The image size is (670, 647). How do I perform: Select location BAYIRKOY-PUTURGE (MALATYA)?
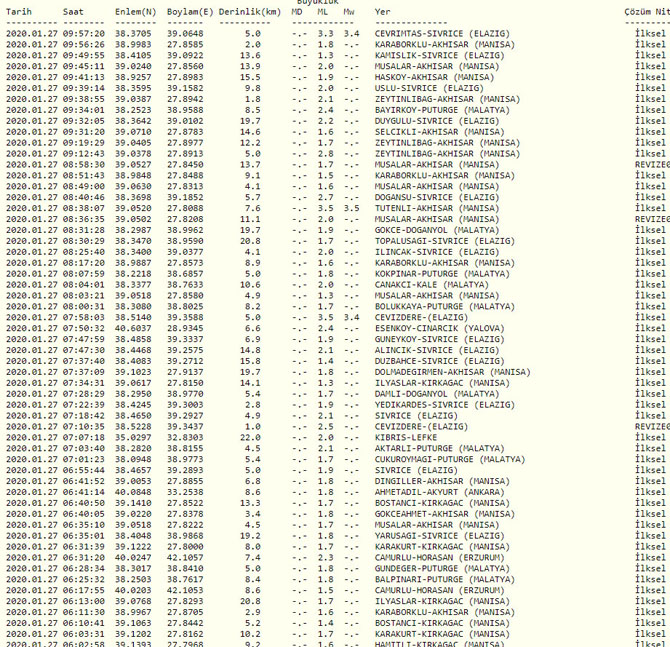(x=442, y=110)
